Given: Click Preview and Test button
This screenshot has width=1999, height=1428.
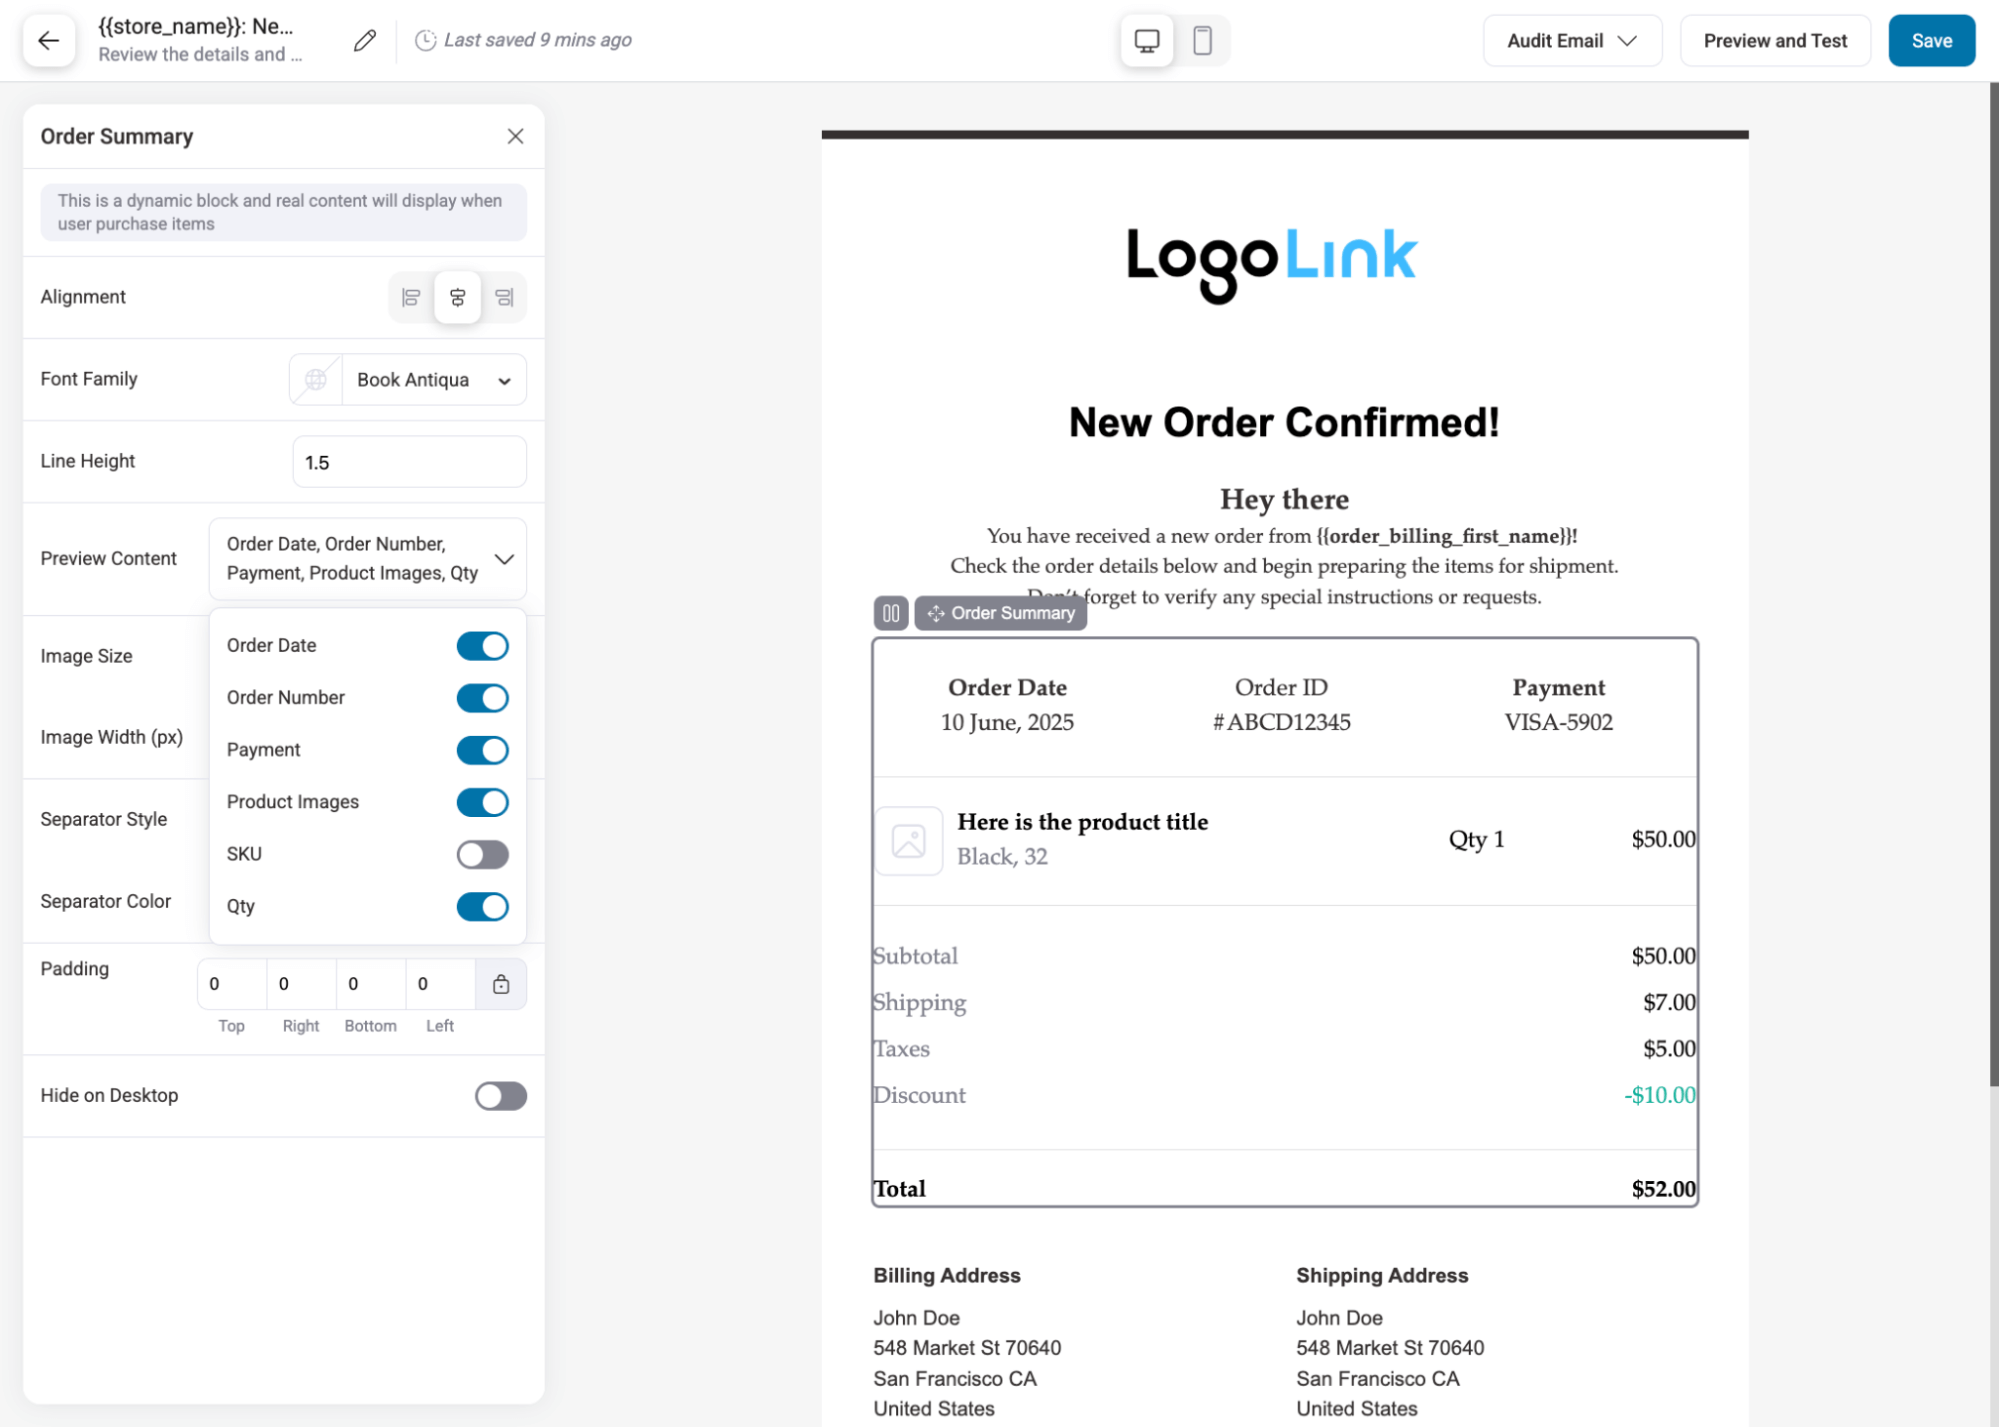Looking at the screenshot, I should pos(1774,41).
